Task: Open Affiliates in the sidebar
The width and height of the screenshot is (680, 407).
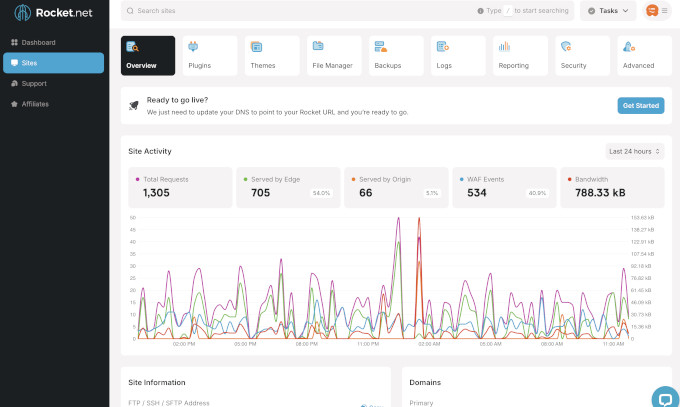Action: click(54, 104)
